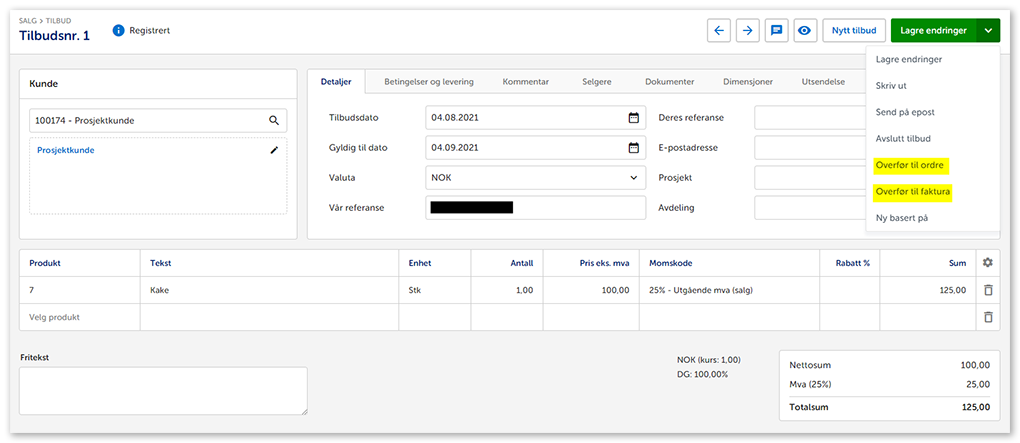Select Overfør til ordre menu option

[909, 165]
